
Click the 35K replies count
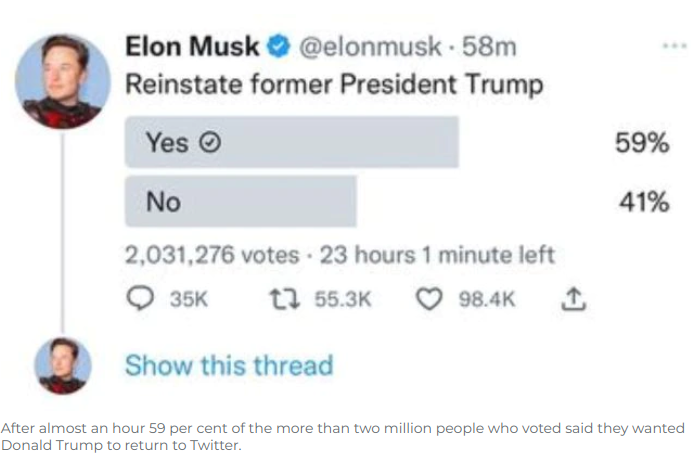coord(187,299)
